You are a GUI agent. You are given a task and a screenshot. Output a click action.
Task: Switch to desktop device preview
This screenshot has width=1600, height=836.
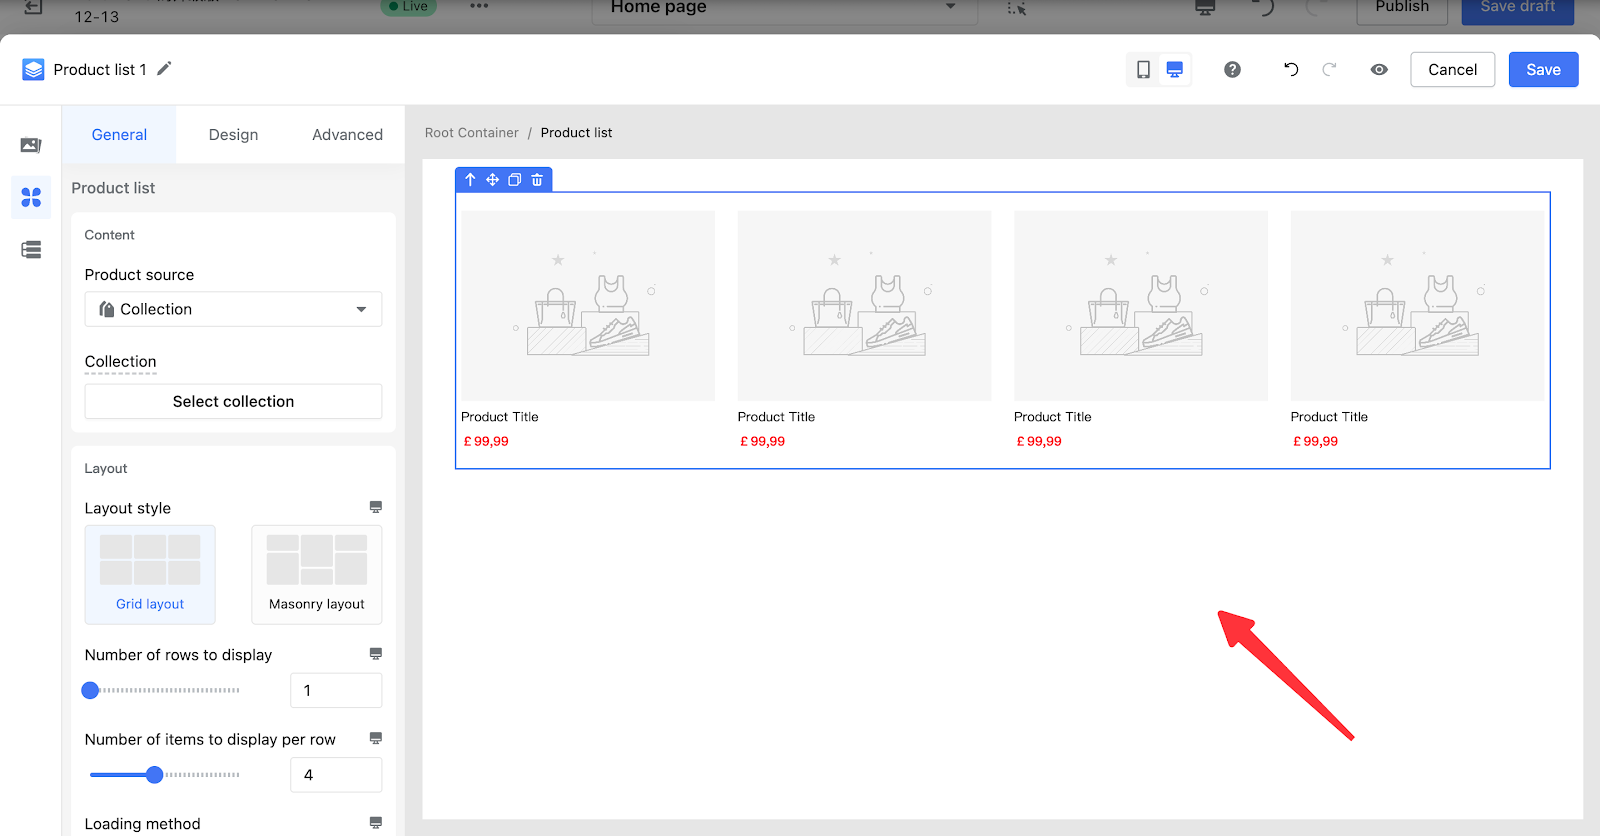pos(1175,70)
